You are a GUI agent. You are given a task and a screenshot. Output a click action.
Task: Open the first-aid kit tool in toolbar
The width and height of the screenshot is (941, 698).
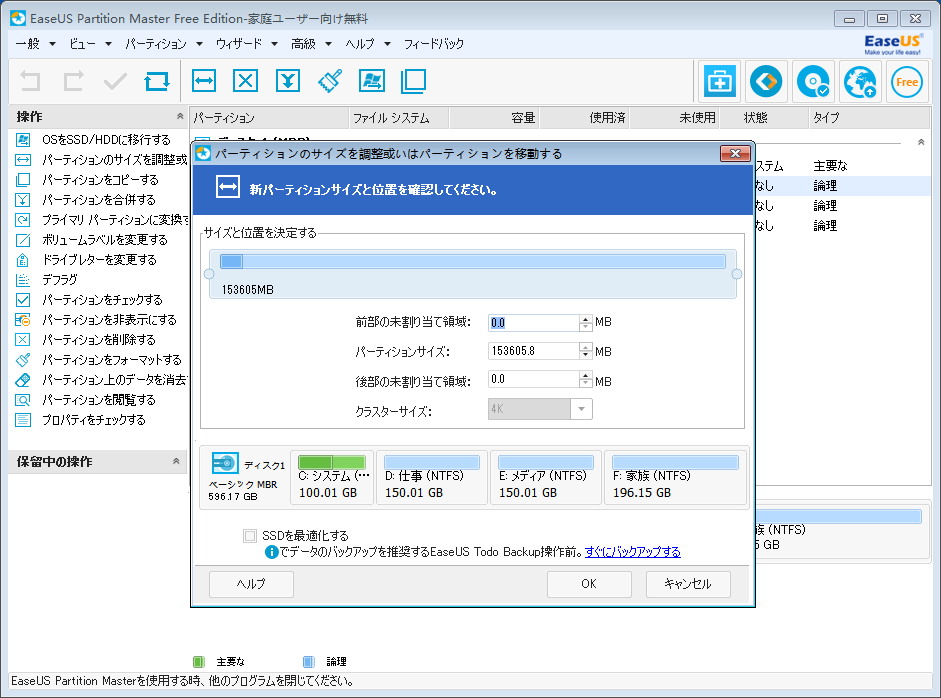(x=719, y=82)
